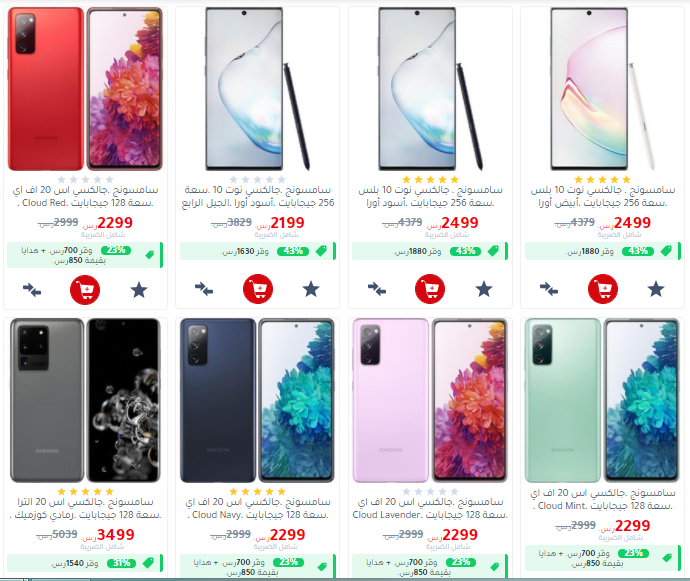This screenshot has width=690, height=581.
Task: Favorite the Galaxy S20 FE Cloud Red
Action: tap(139, 290)
